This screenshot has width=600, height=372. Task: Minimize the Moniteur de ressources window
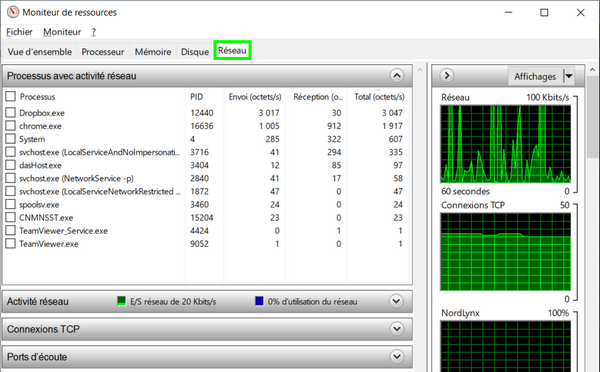click(508, 12)
